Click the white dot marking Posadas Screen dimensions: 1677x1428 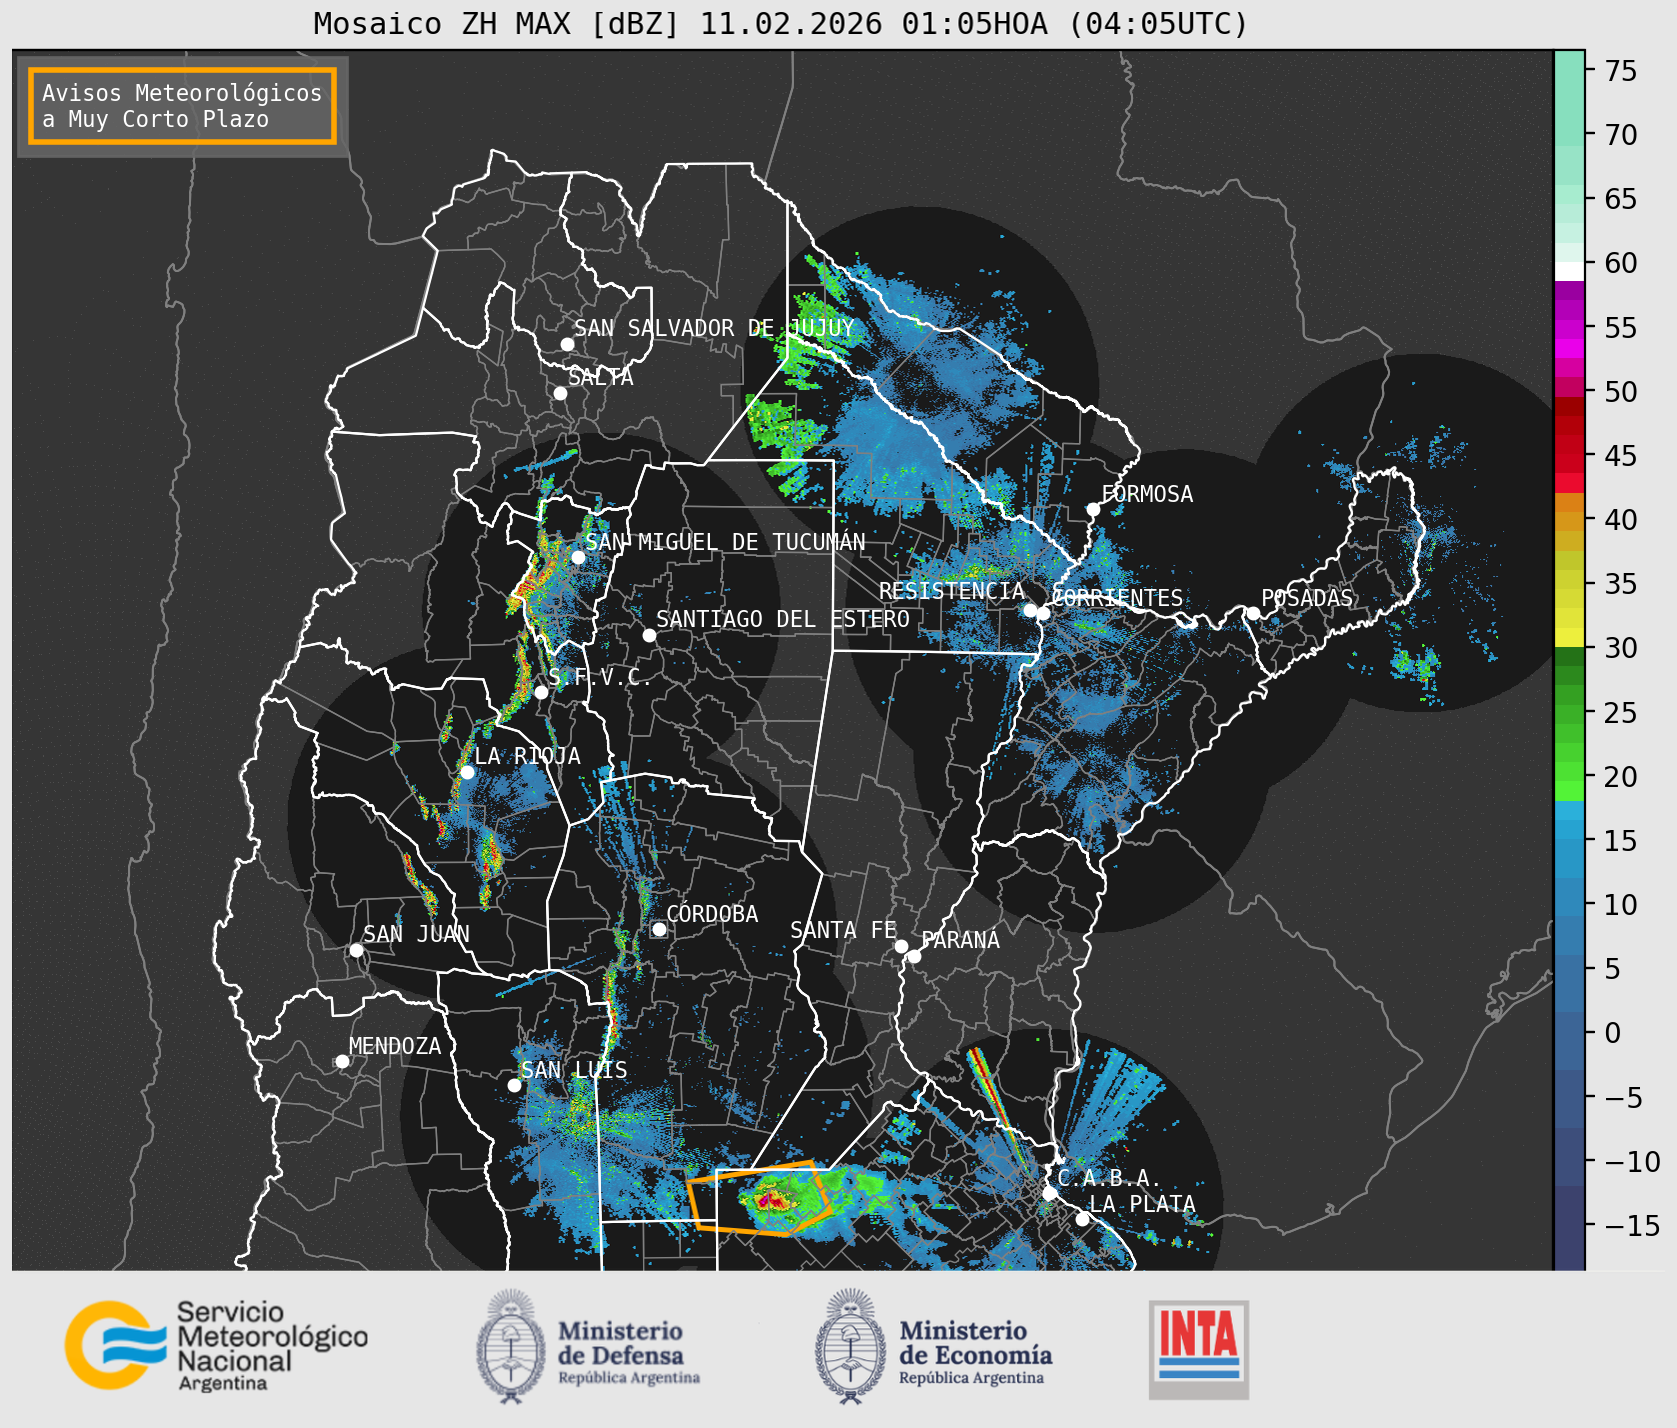1252,613
